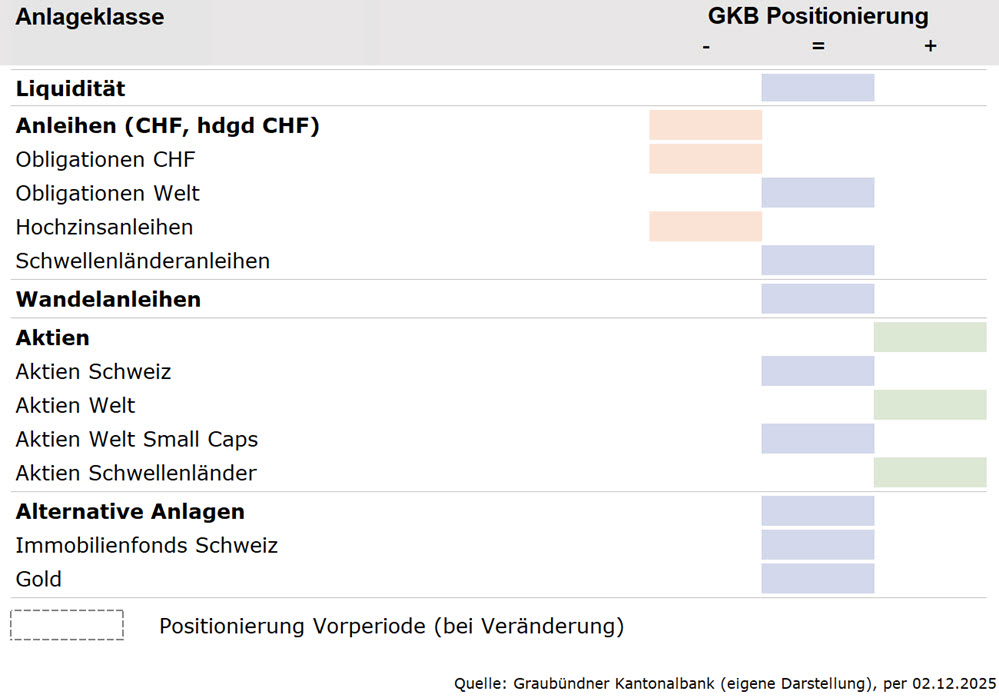
Task: Click the Immobilienfonds Schweiz label
Action: coord(146,546)
